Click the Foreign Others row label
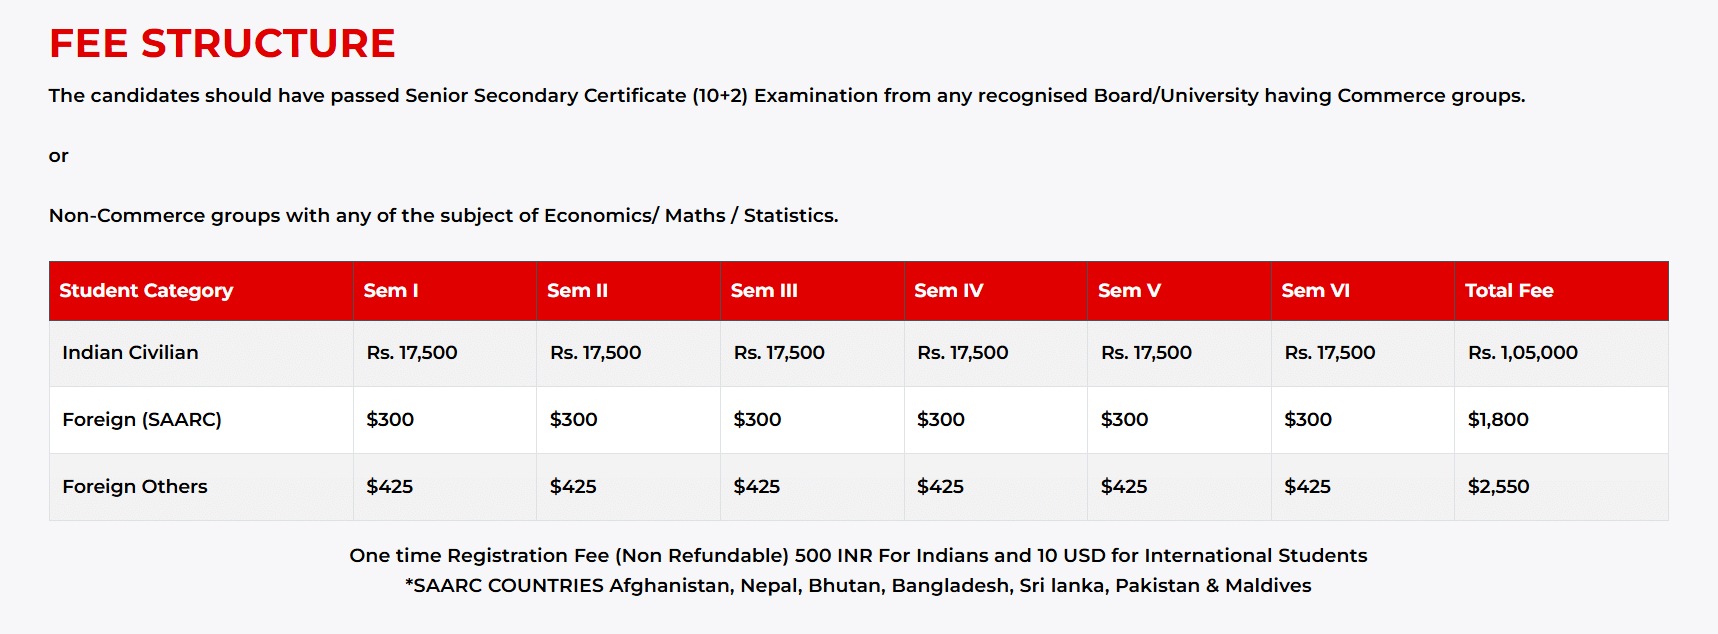The height and width of the screenshot is (634, 1718). 135,487
